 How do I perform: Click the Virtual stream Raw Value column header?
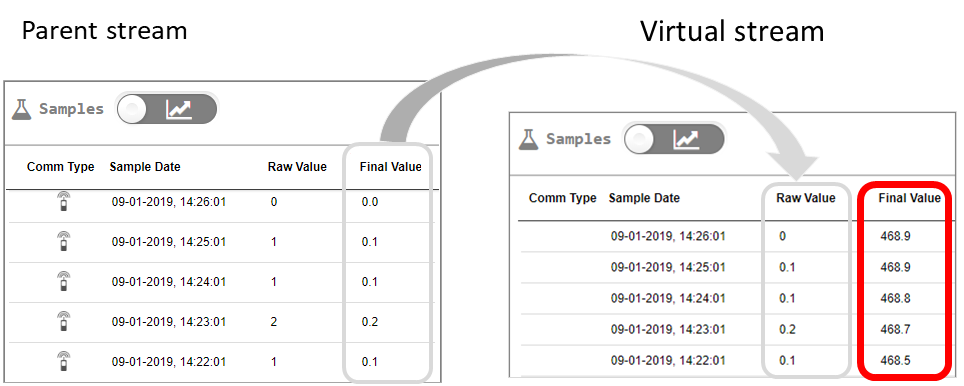pyautogui.click(x=805, y=198)
